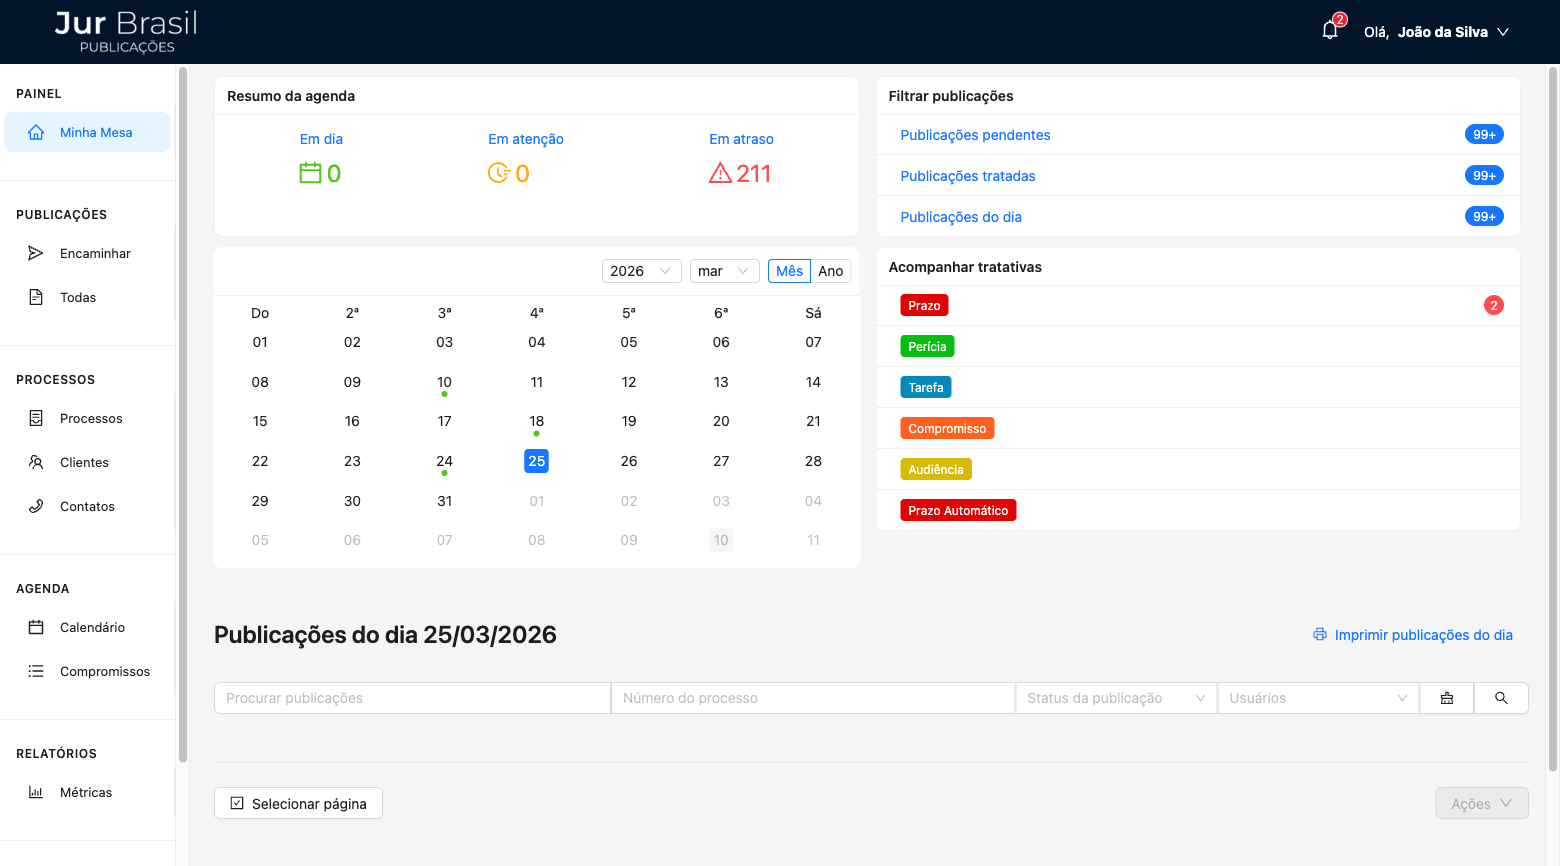This screenshot has height=866, width=1560.
Task: Click Imprimir publicações do dia
Action: pos(1422,634)
